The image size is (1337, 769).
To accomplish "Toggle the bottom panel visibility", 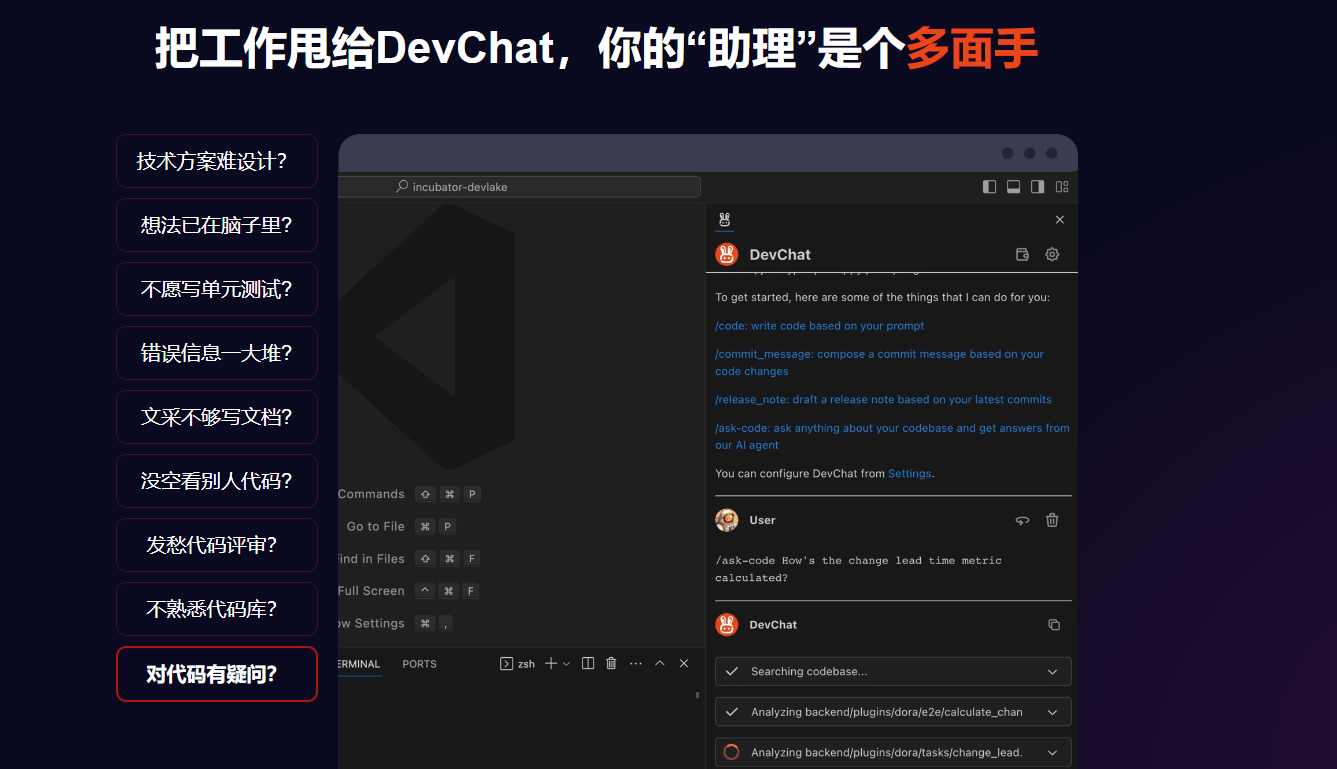I will (1013, 186).
